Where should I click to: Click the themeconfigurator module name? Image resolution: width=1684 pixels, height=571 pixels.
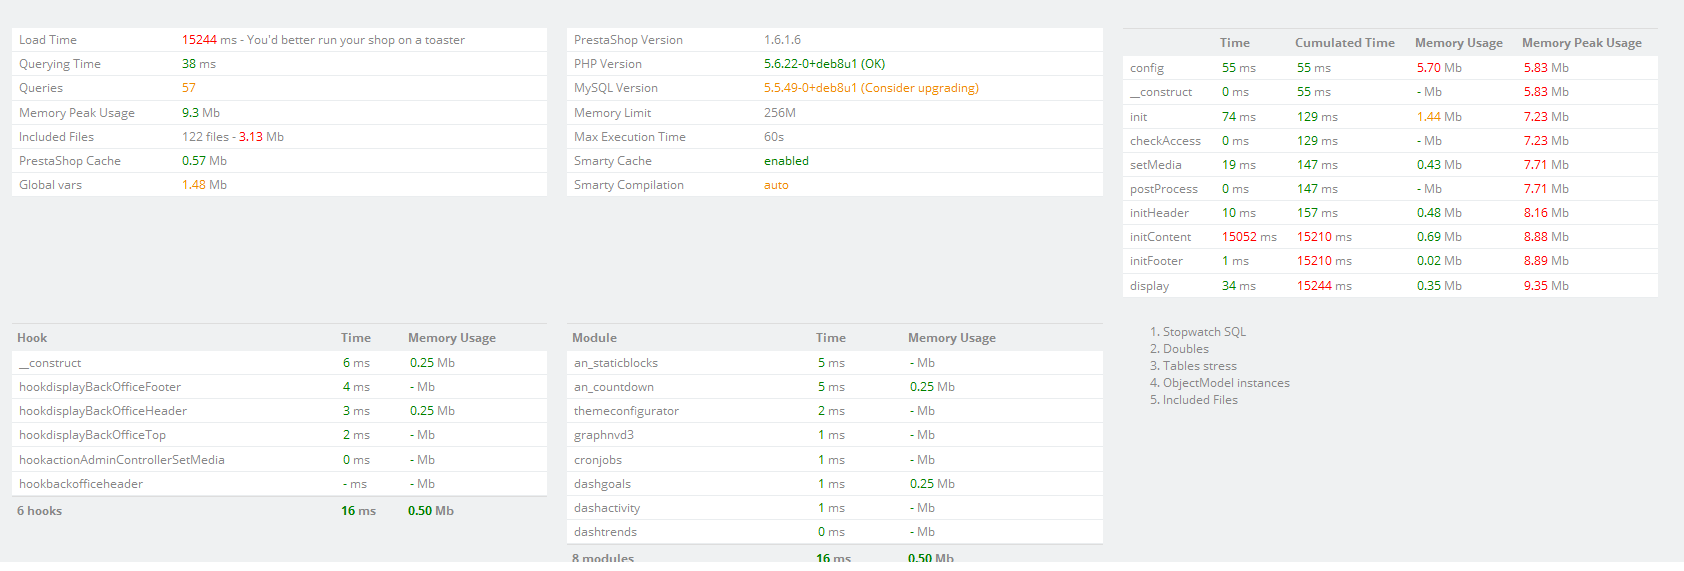coord(626,411)
